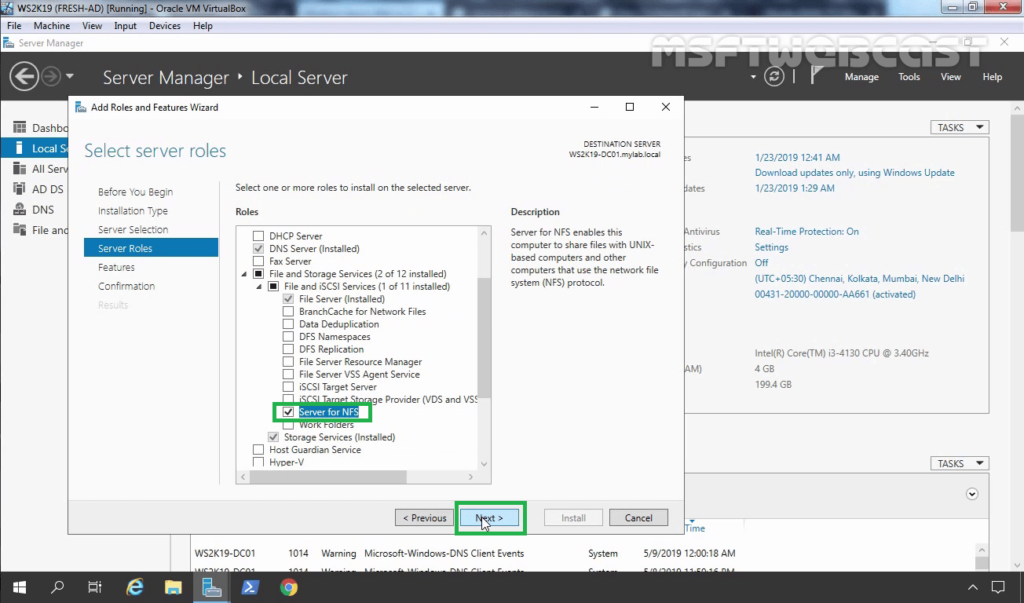Uncheck the Server for NFS checkbox

288,412
